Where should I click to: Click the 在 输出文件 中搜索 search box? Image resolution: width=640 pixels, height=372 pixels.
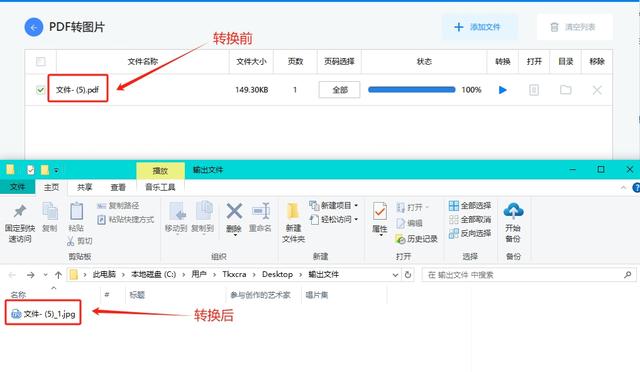click(528, 275)
